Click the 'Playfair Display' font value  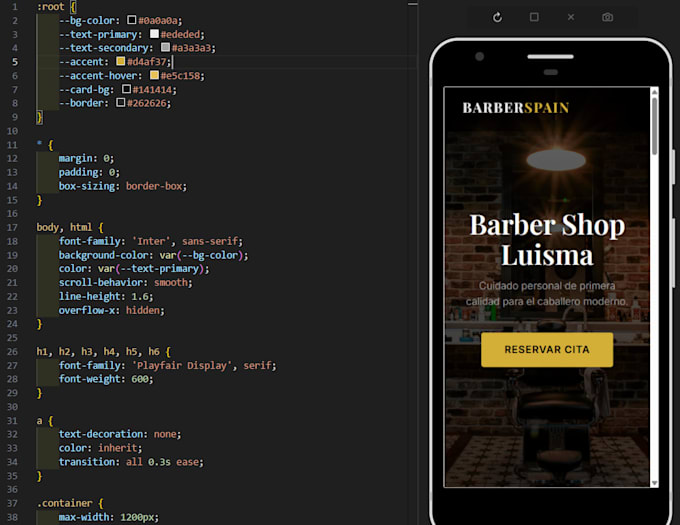point(182,365)
